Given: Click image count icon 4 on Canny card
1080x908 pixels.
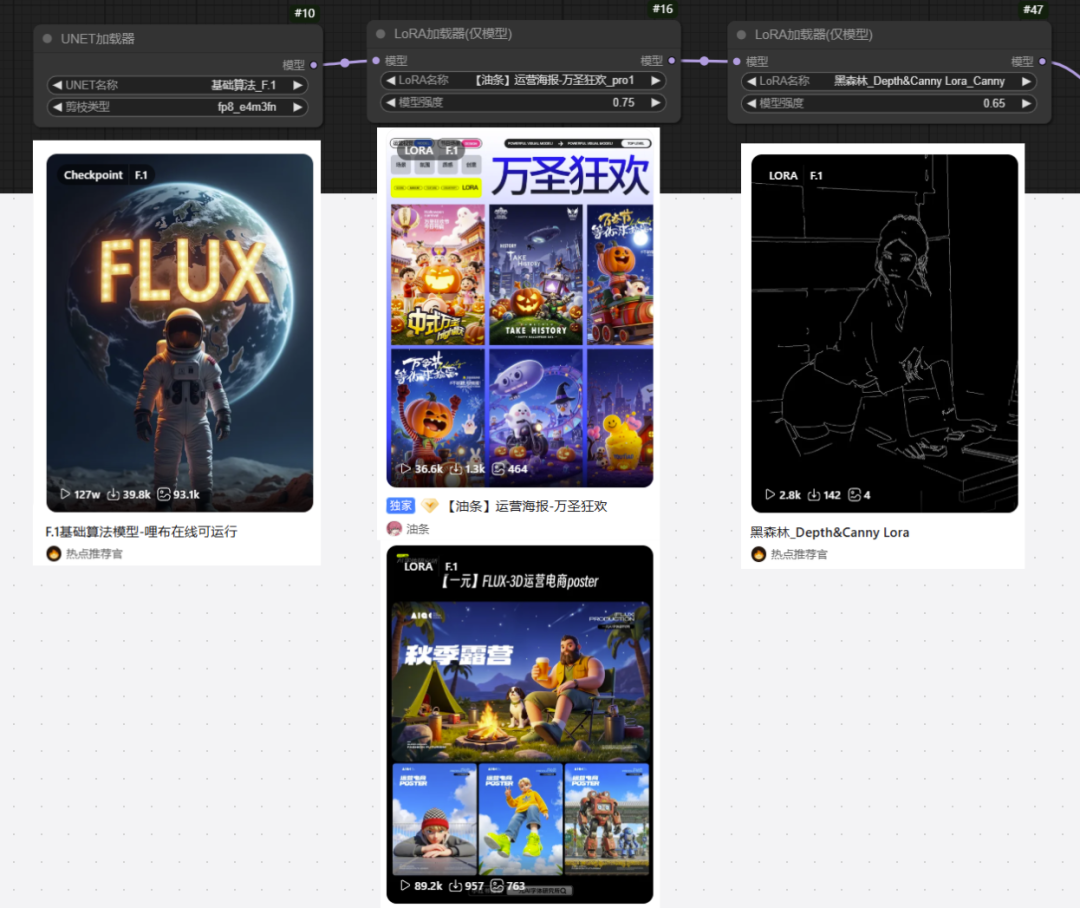Looking at the screenshot, I should click(x=855, y=495).
